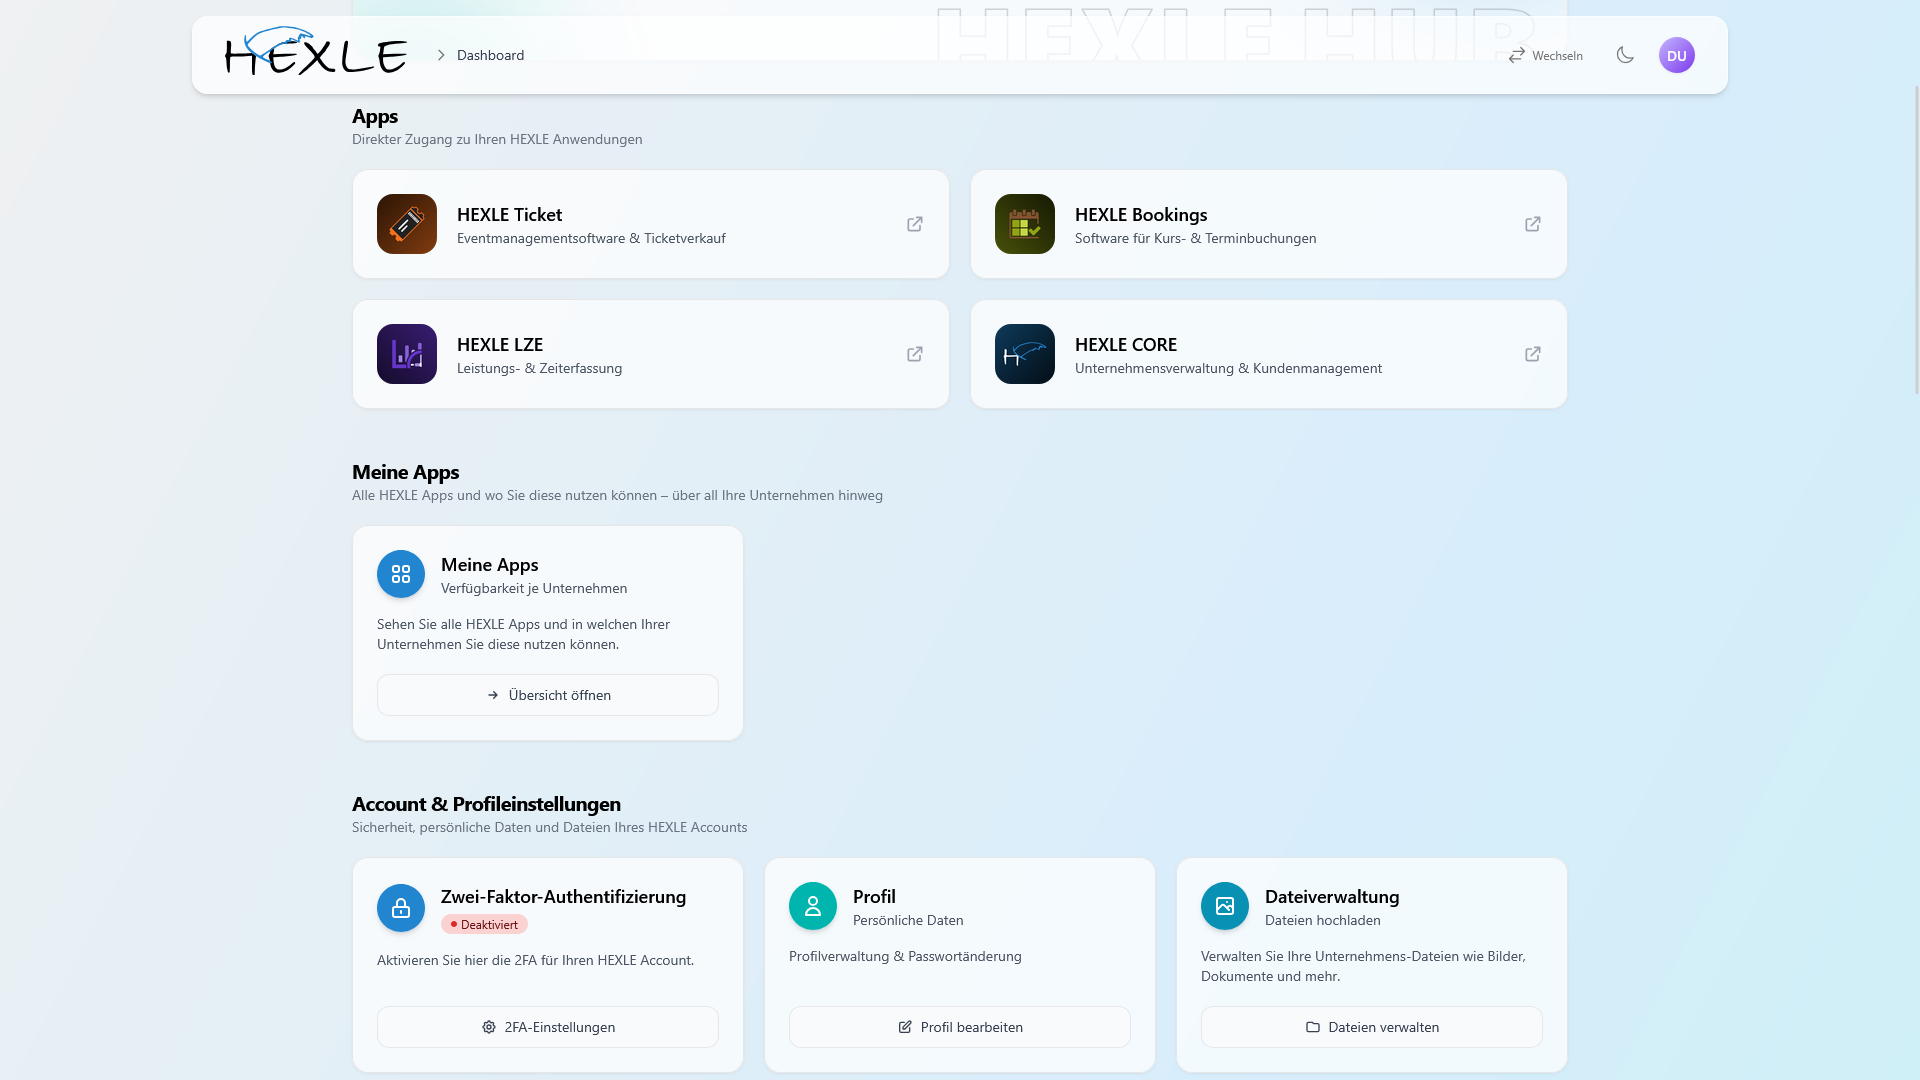
Task: Click external link icon on HEXLE LZE
Action: (x=915, y=354)
